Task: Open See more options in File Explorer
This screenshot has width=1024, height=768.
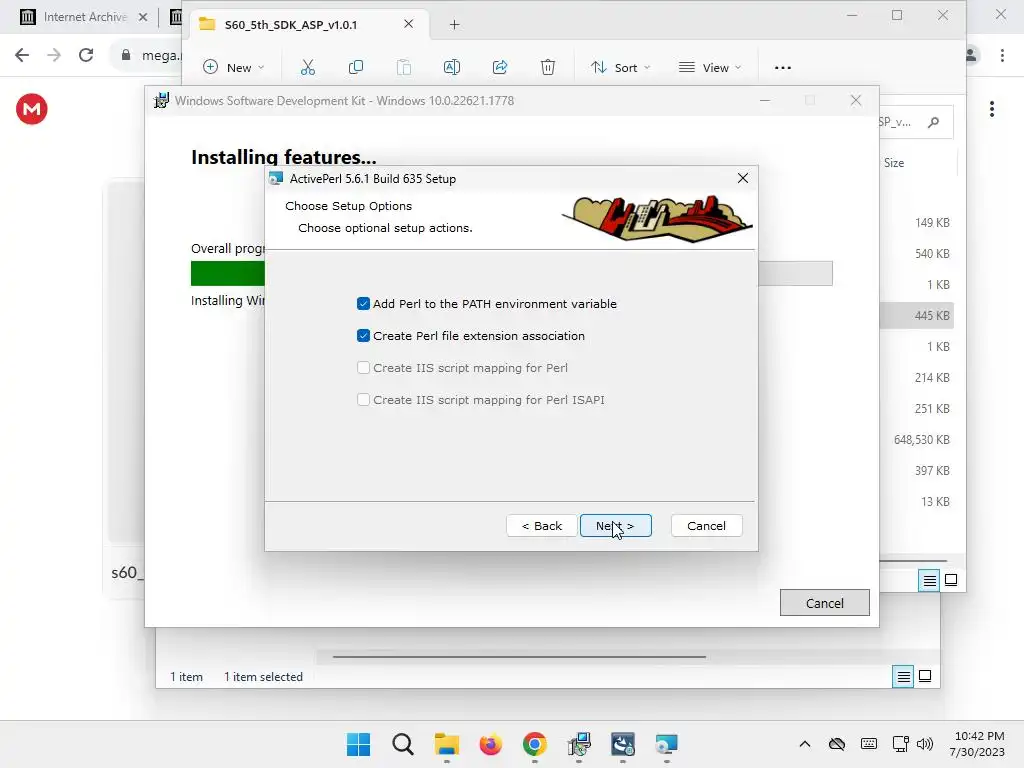Action: [782, 67]
